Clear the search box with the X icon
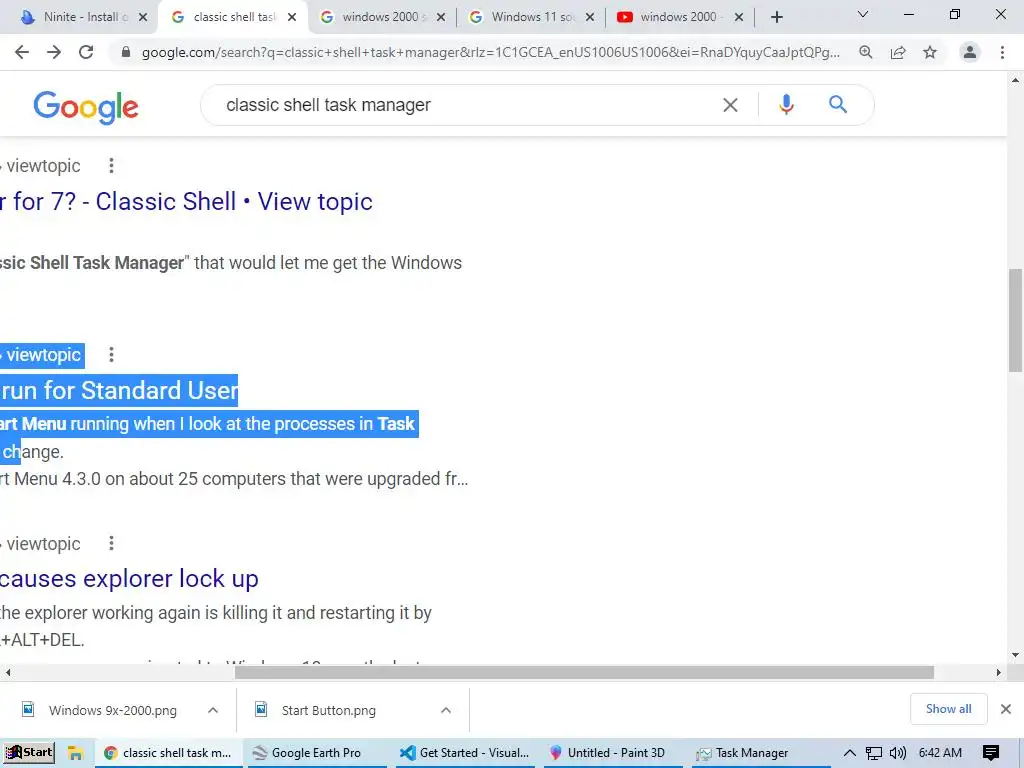 click(x=730, y=104)
